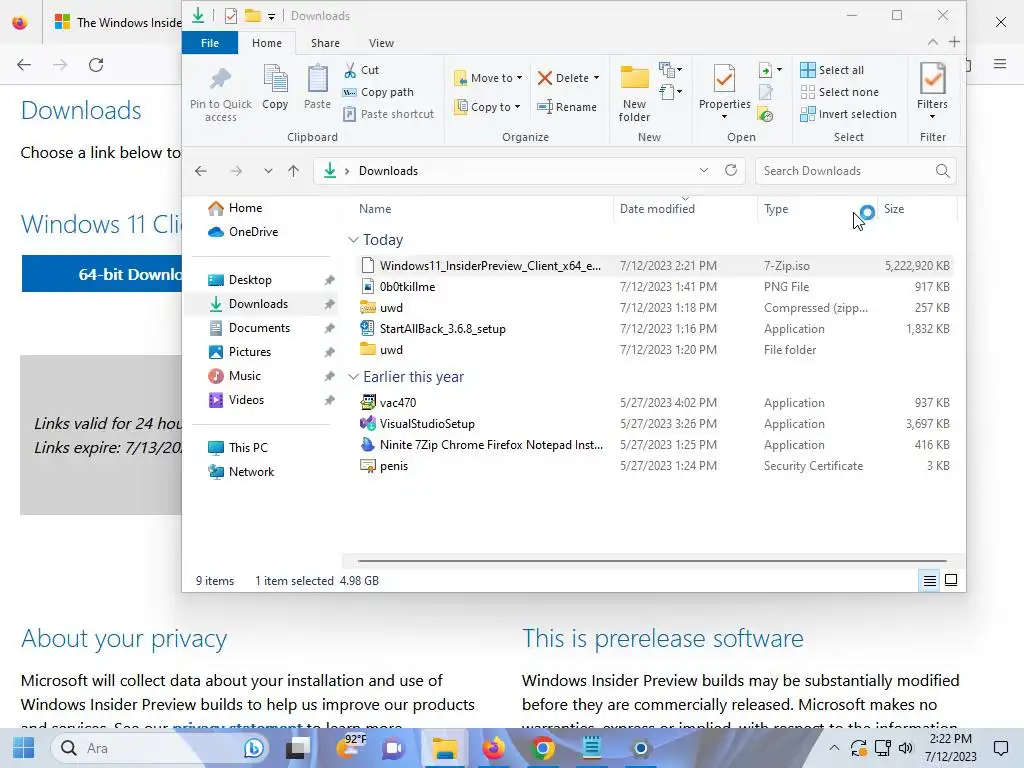The image size is (1024, 768).
Task: Select the VisualStudioSetup application
Action: tap(427, 423)
